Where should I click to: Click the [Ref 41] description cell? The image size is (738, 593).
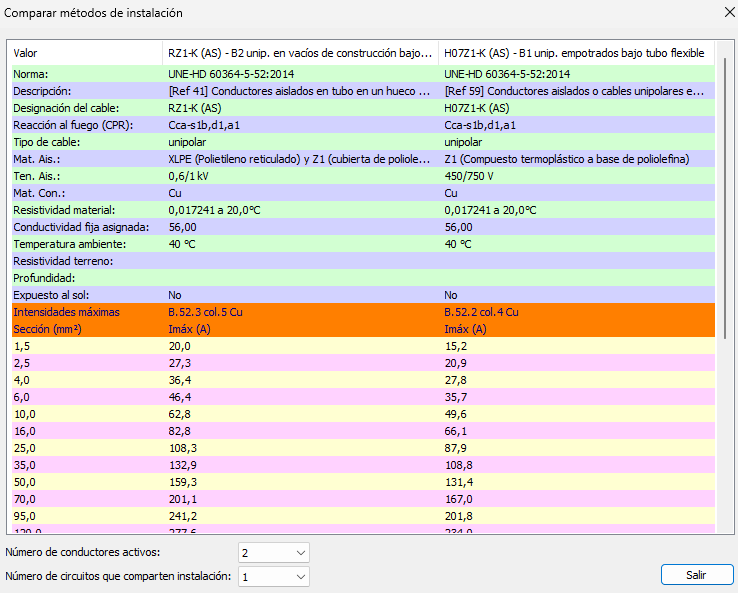[300, 91]
